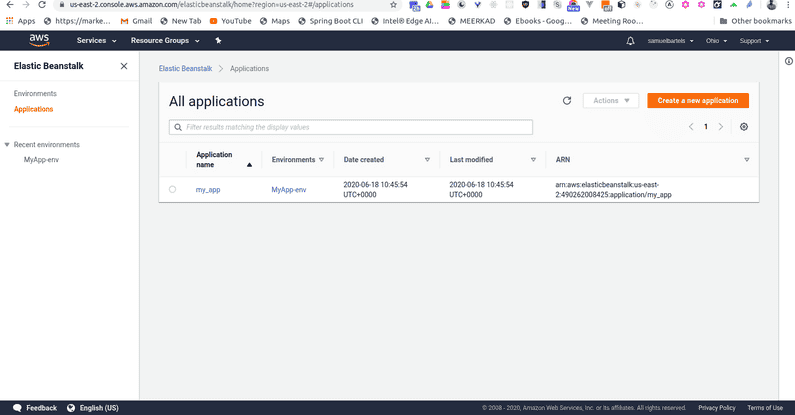Open the Gmail bookmark

coord(136,21)
